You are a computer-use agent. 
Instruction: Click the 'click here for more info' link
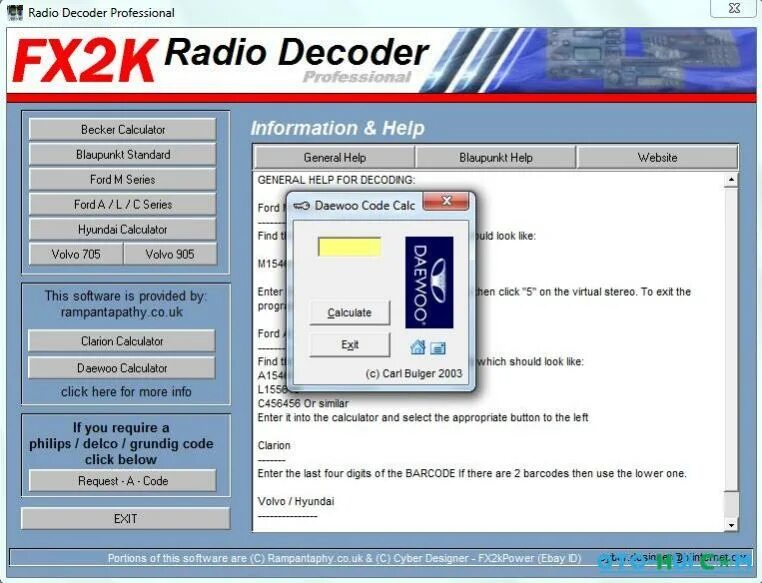click(126, 392)
